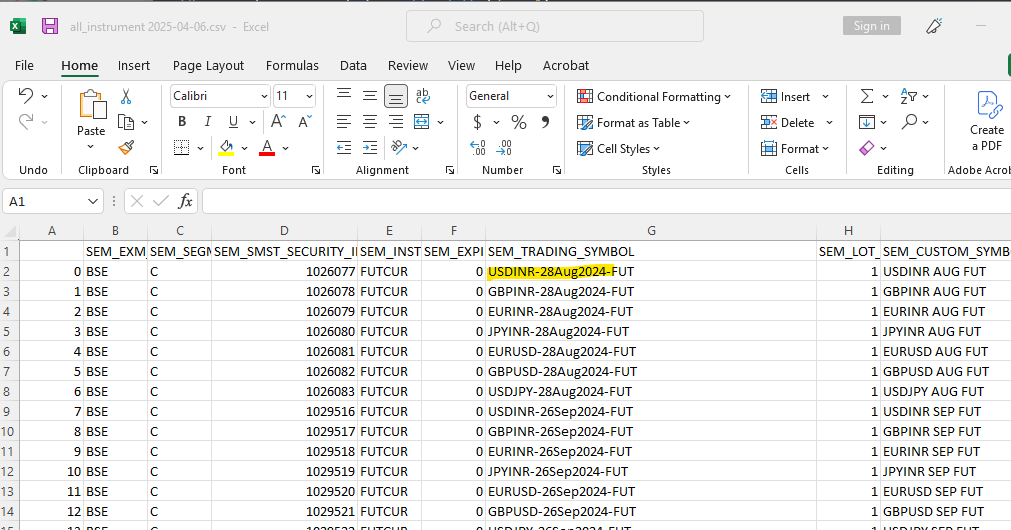Increase font size button
This screenshot has height=530, width=1011.
[x=278, y=121]
